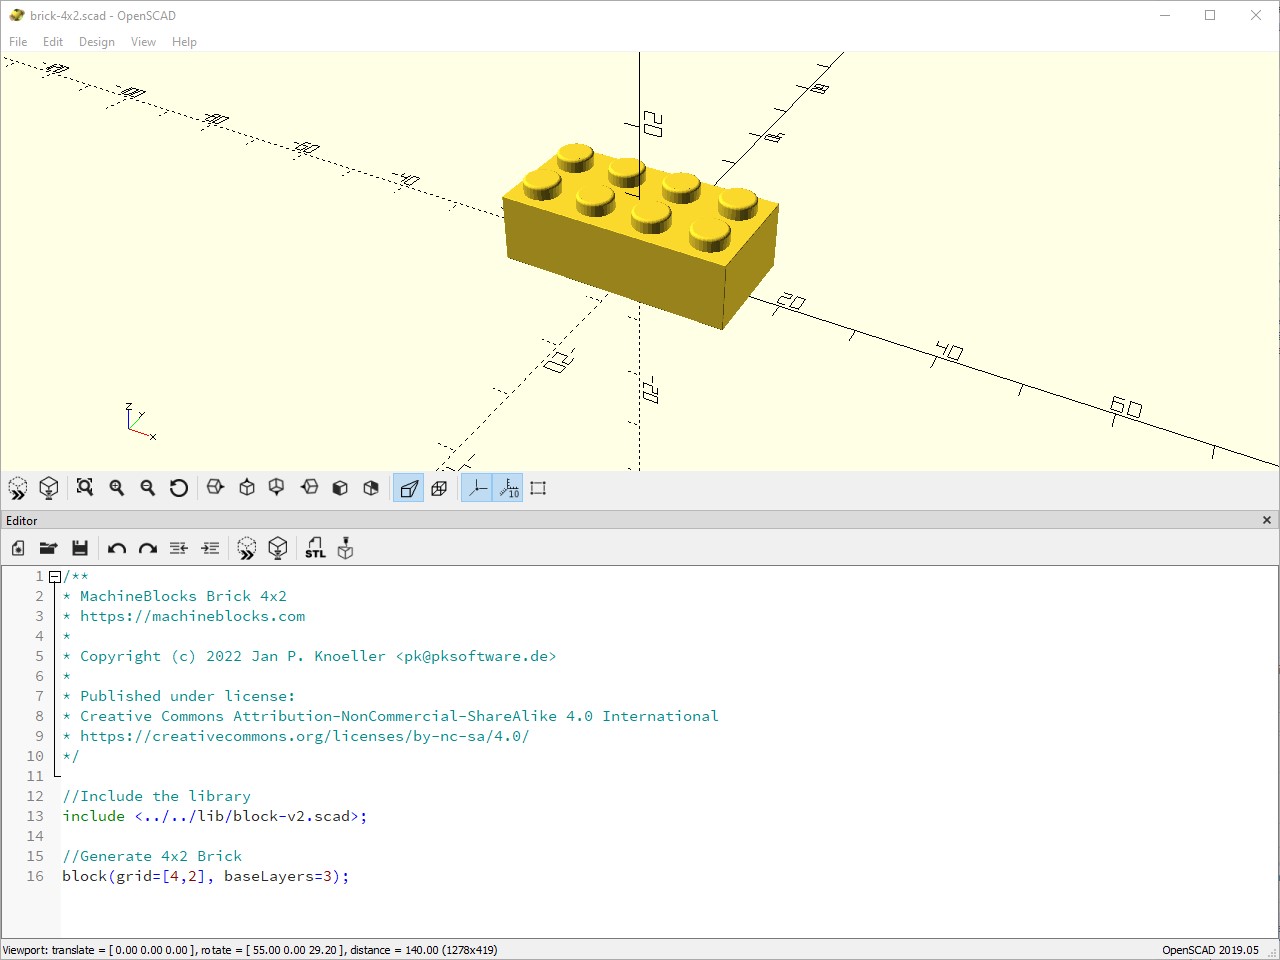Click View All magnifier icon
1280x960 pixels.
(x=85, y=488)
